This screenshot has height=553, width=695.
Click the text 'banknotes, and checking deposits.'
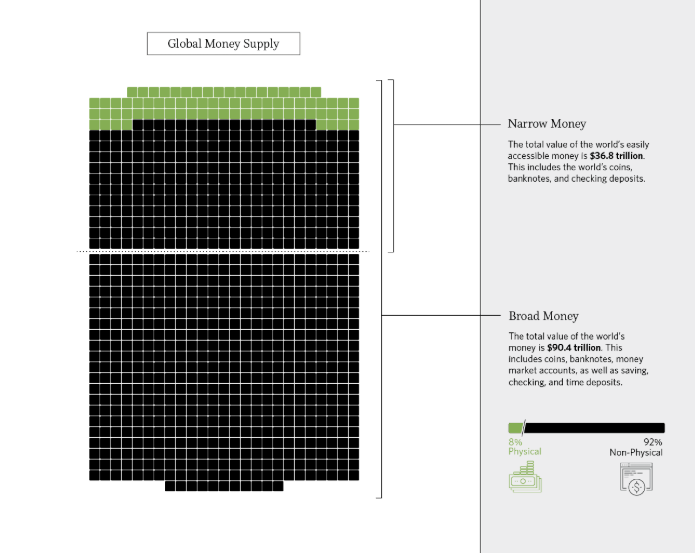coord(576,179)
